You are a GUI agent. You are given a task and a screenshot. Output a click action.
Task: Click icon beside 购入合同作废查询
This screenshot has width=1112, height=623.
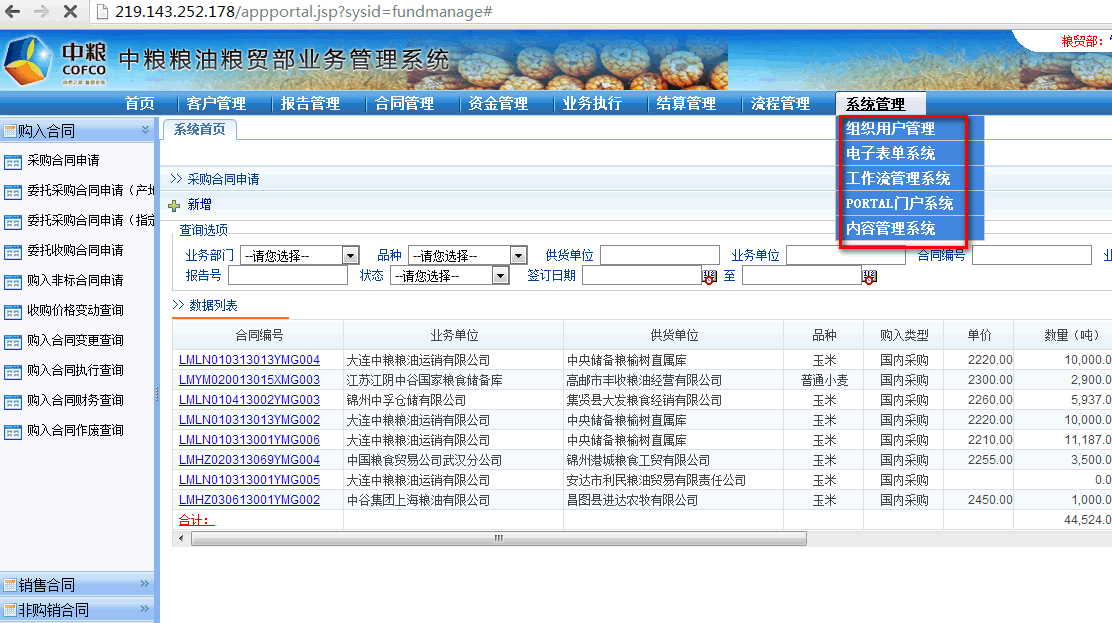13,432
